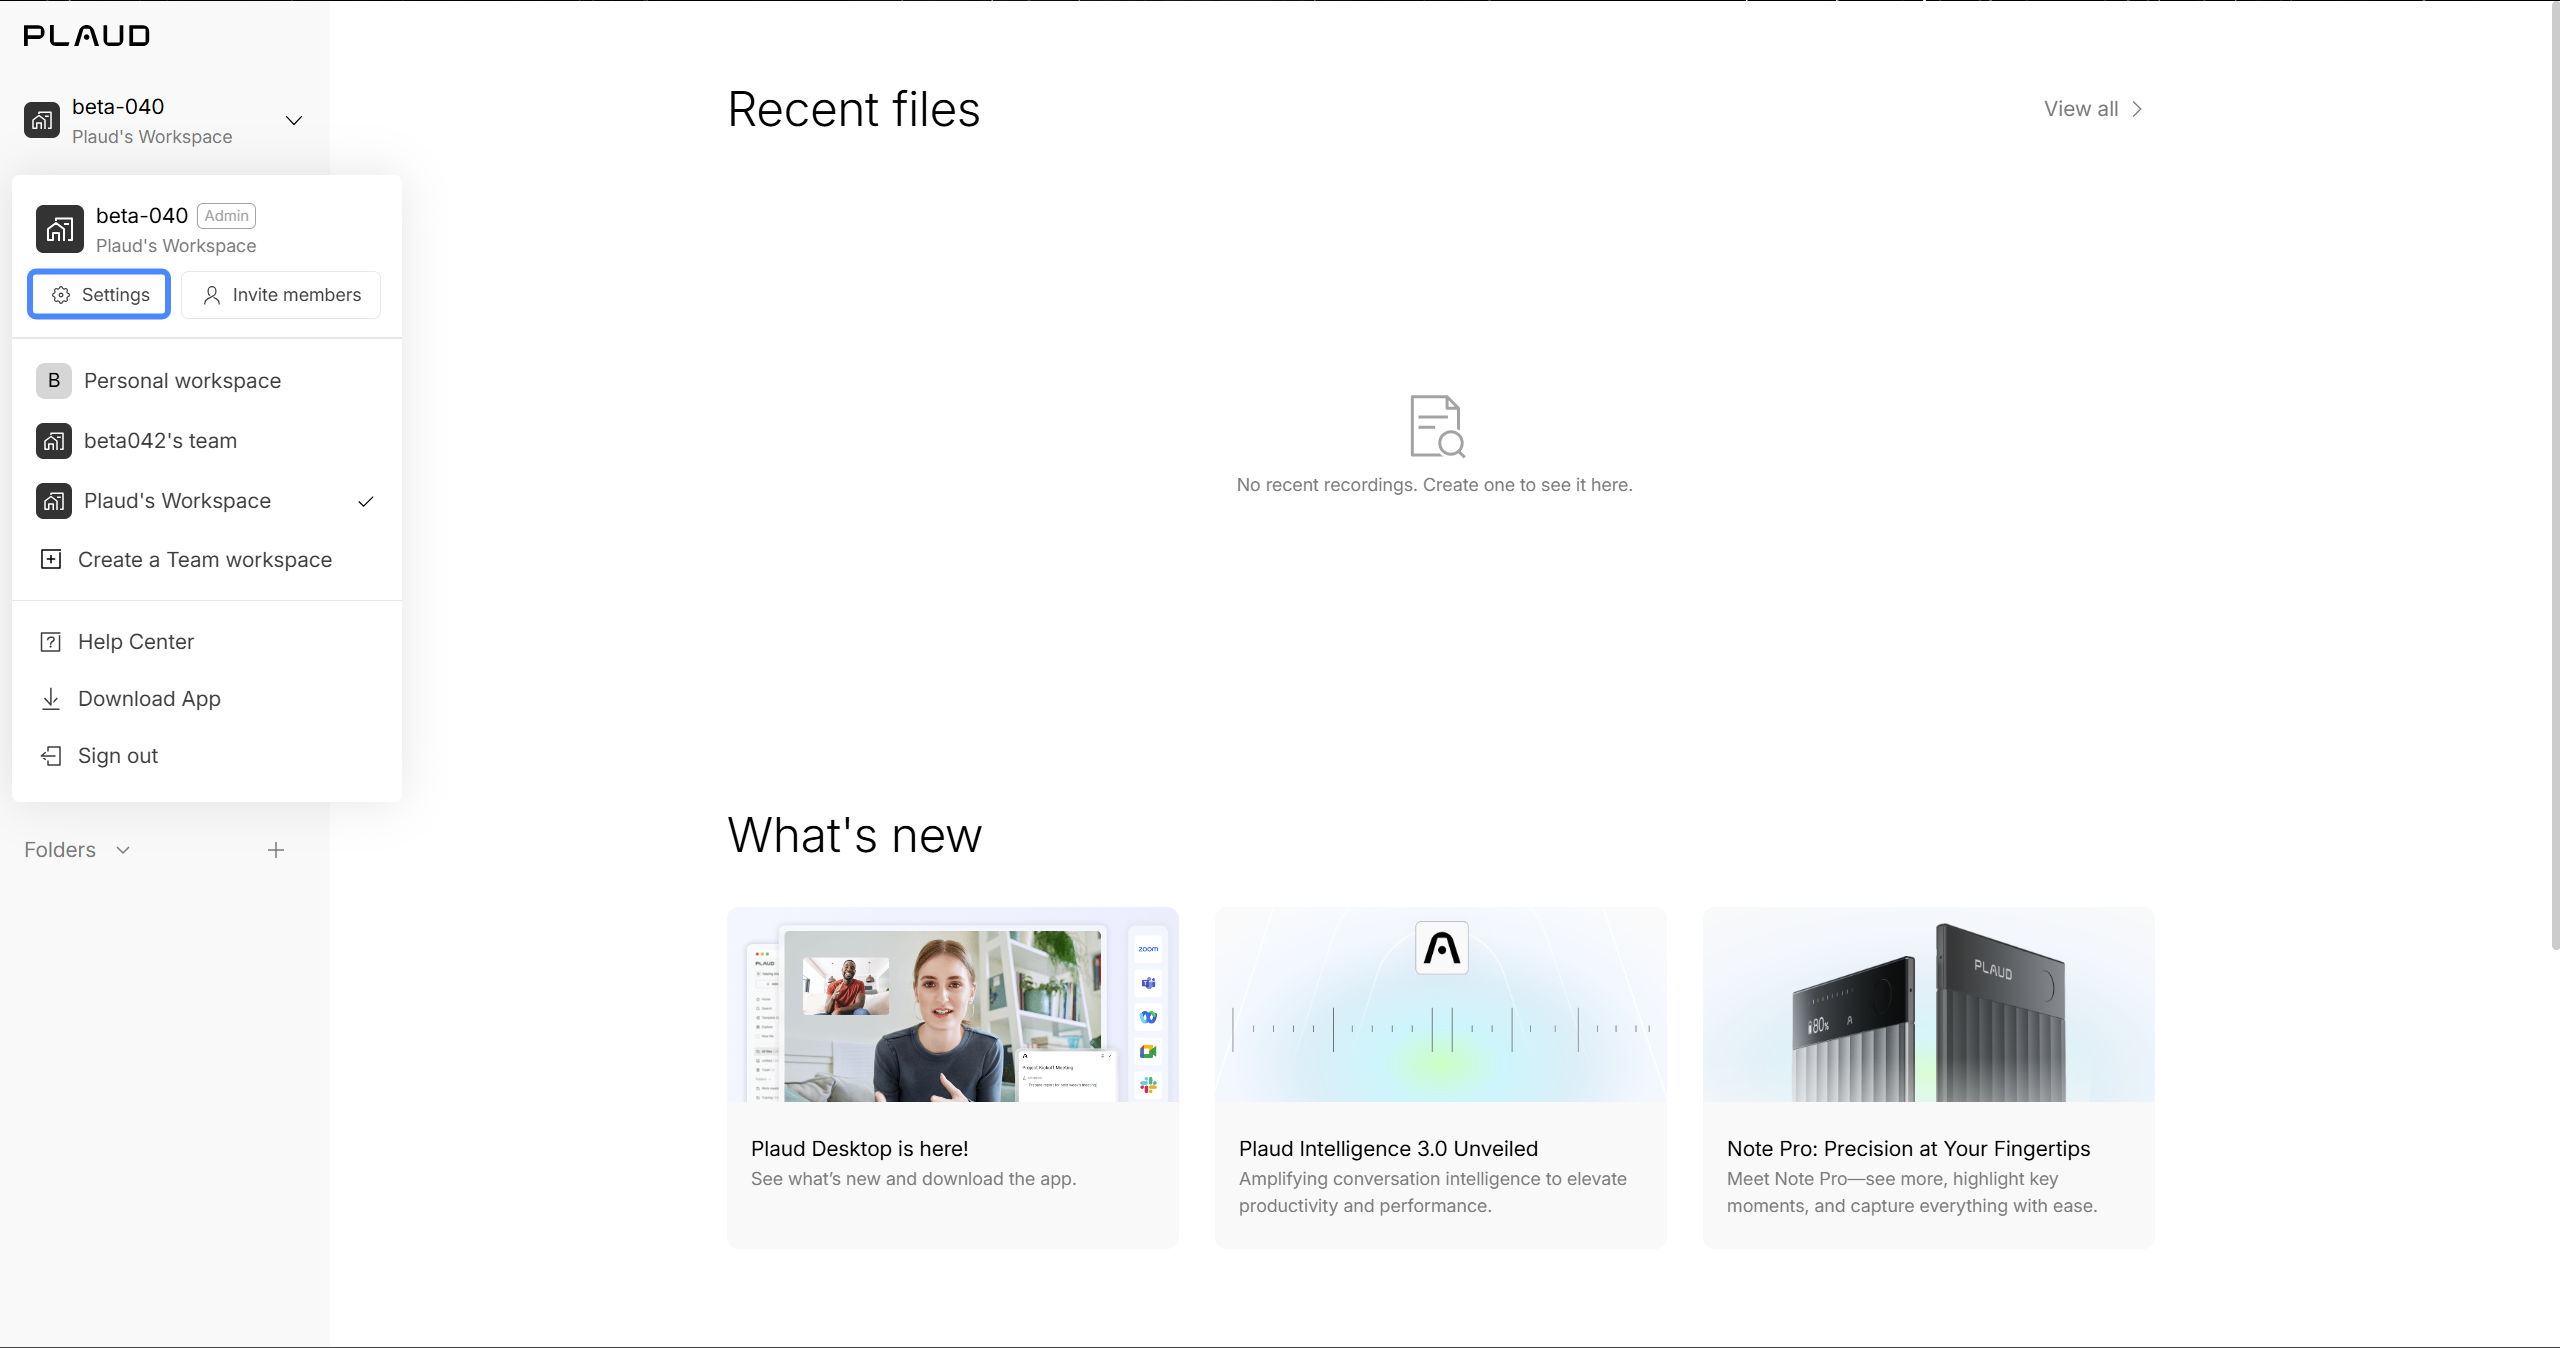This screenshot has width=2560, height=1348.
Task: Click the Sign out door icon
Action: click(x=51, y=756)
